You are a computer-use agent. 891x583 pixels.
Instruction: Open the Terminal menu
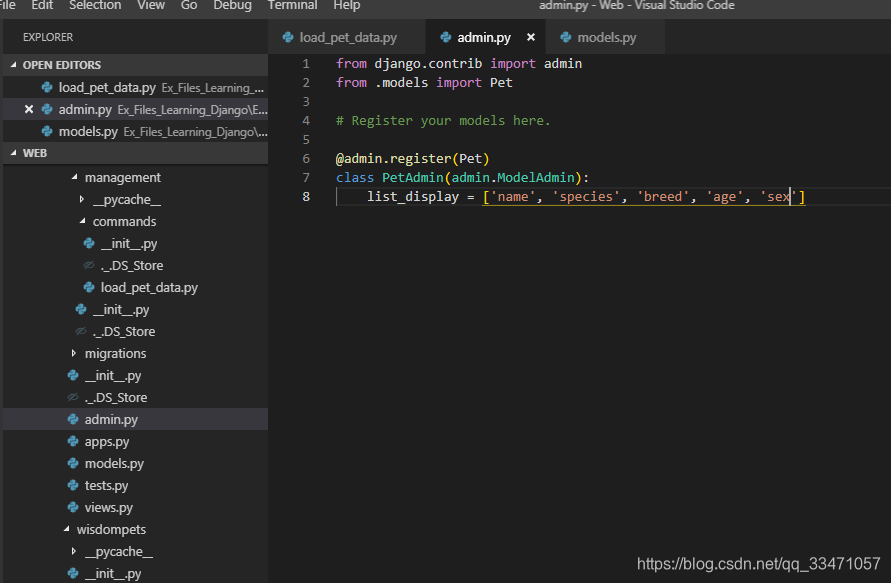(292, 5)
